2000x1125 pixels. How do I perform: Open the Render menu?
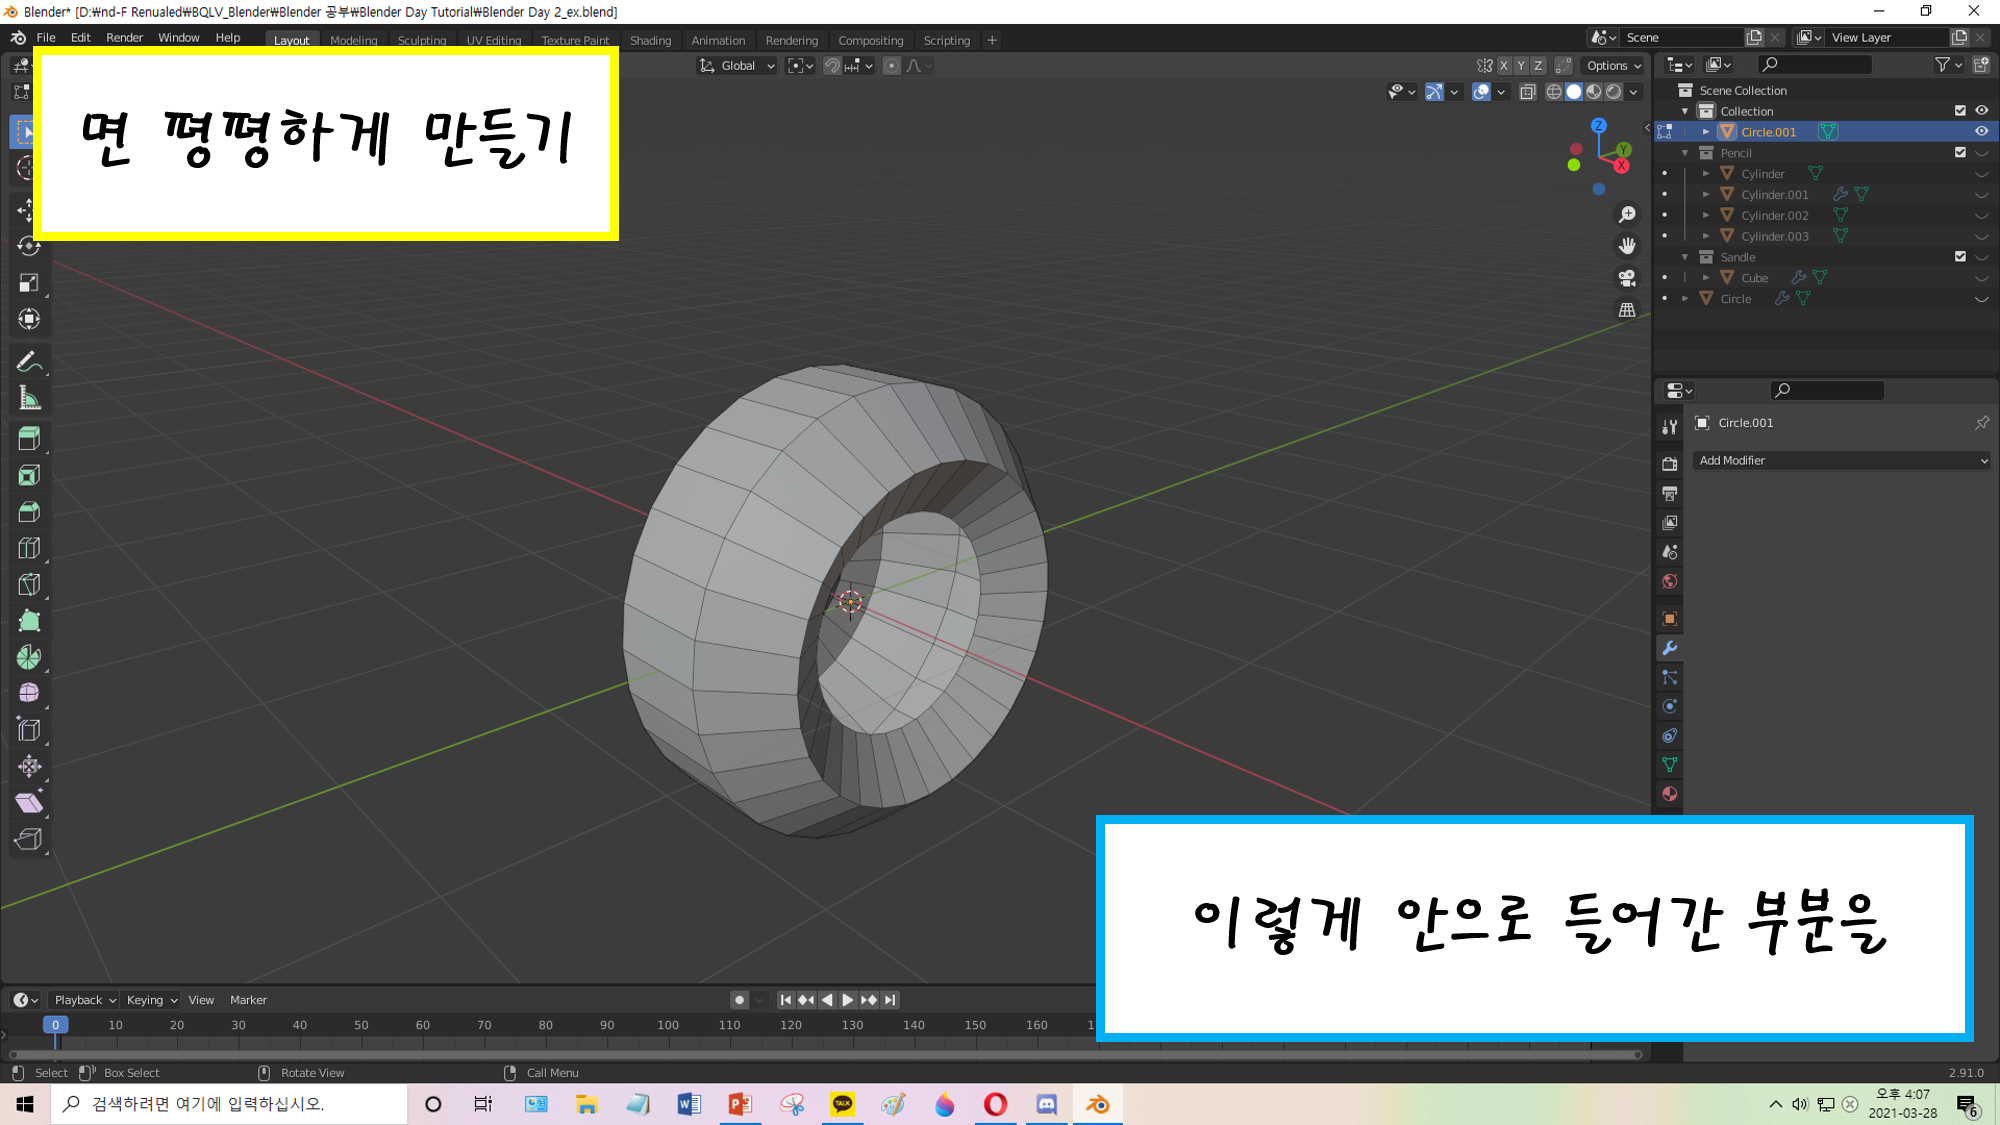click(x=124, y=38)
